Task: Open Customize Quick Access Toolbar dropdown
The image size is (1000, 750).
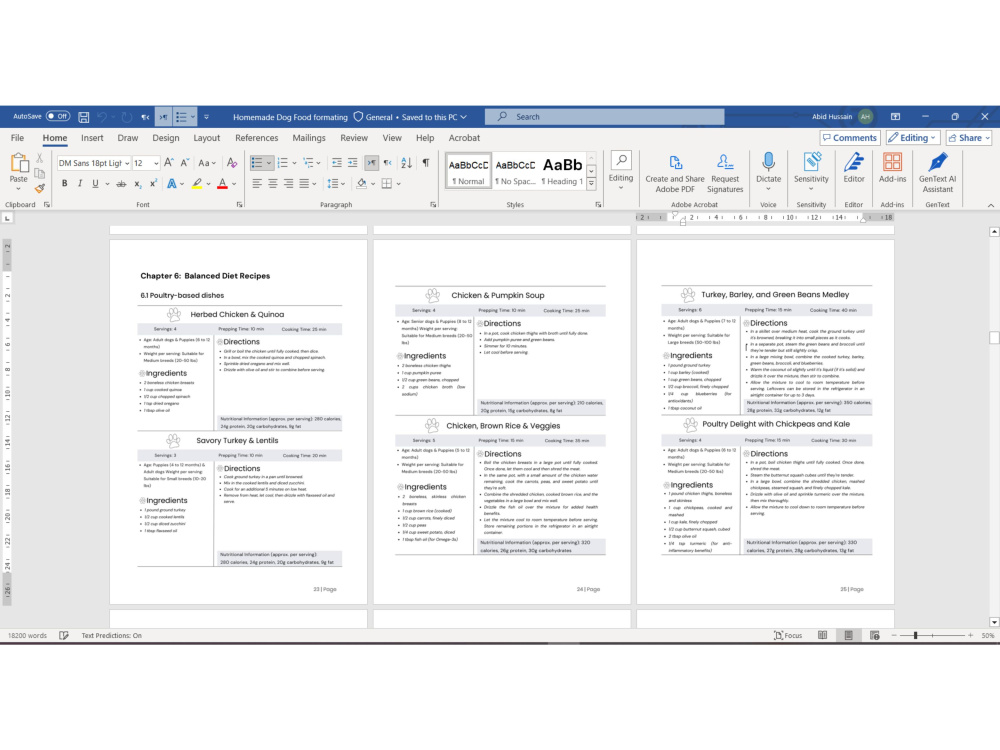Action: coord(206,117)
